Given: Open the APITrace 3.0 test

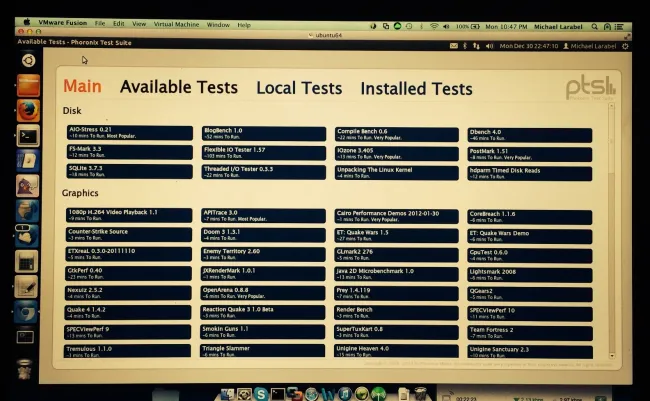Looking at the screenshot, I should [x=263, y=216].
